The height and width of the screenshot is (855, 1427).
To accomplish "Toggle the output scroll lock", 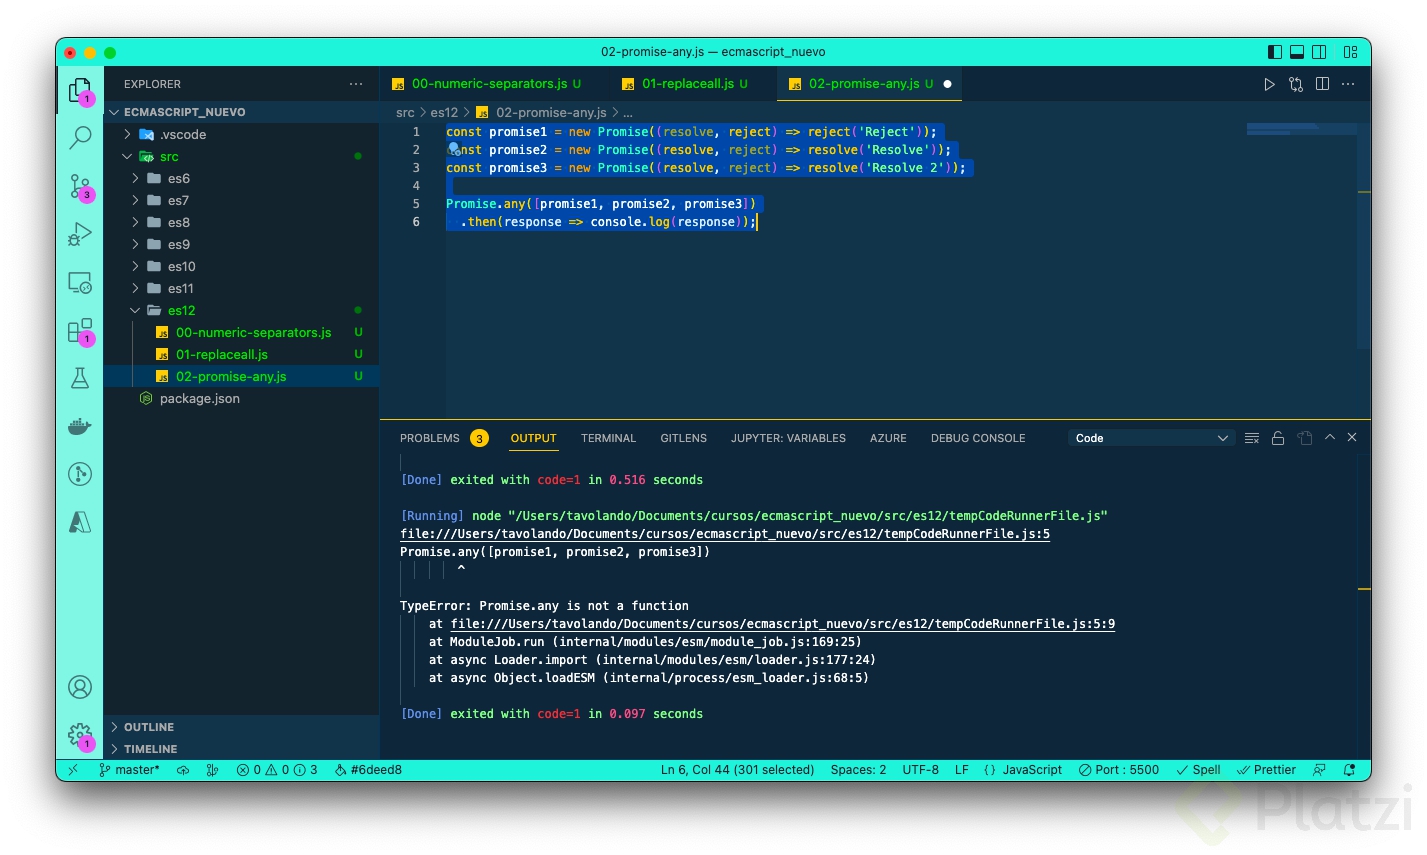I will [1278, 438].
